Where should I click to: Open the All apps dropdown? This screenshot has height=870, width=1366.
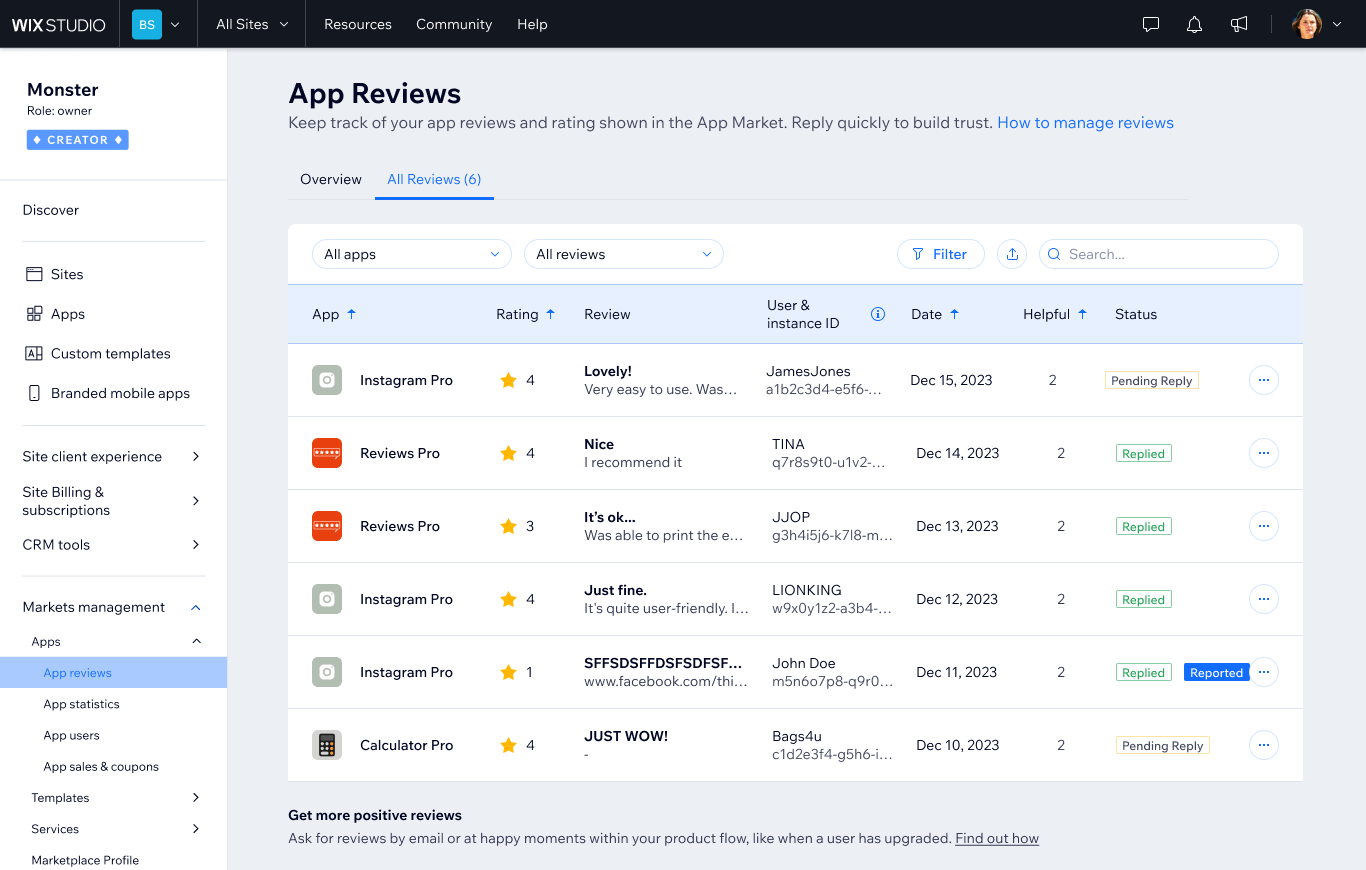(x=412, y=254)
